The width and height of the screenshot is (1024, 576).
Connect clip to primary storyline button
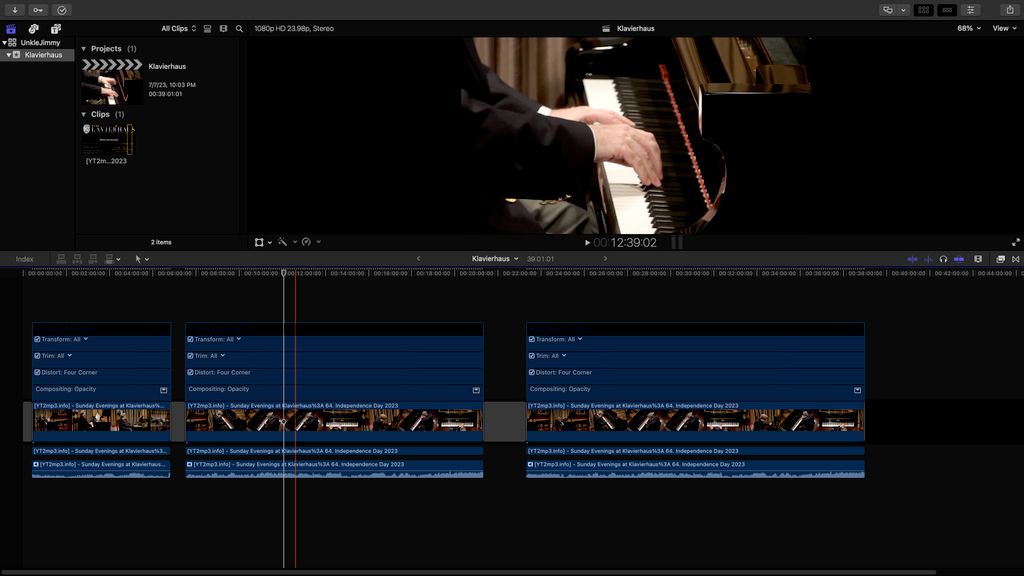coord(61,259)
